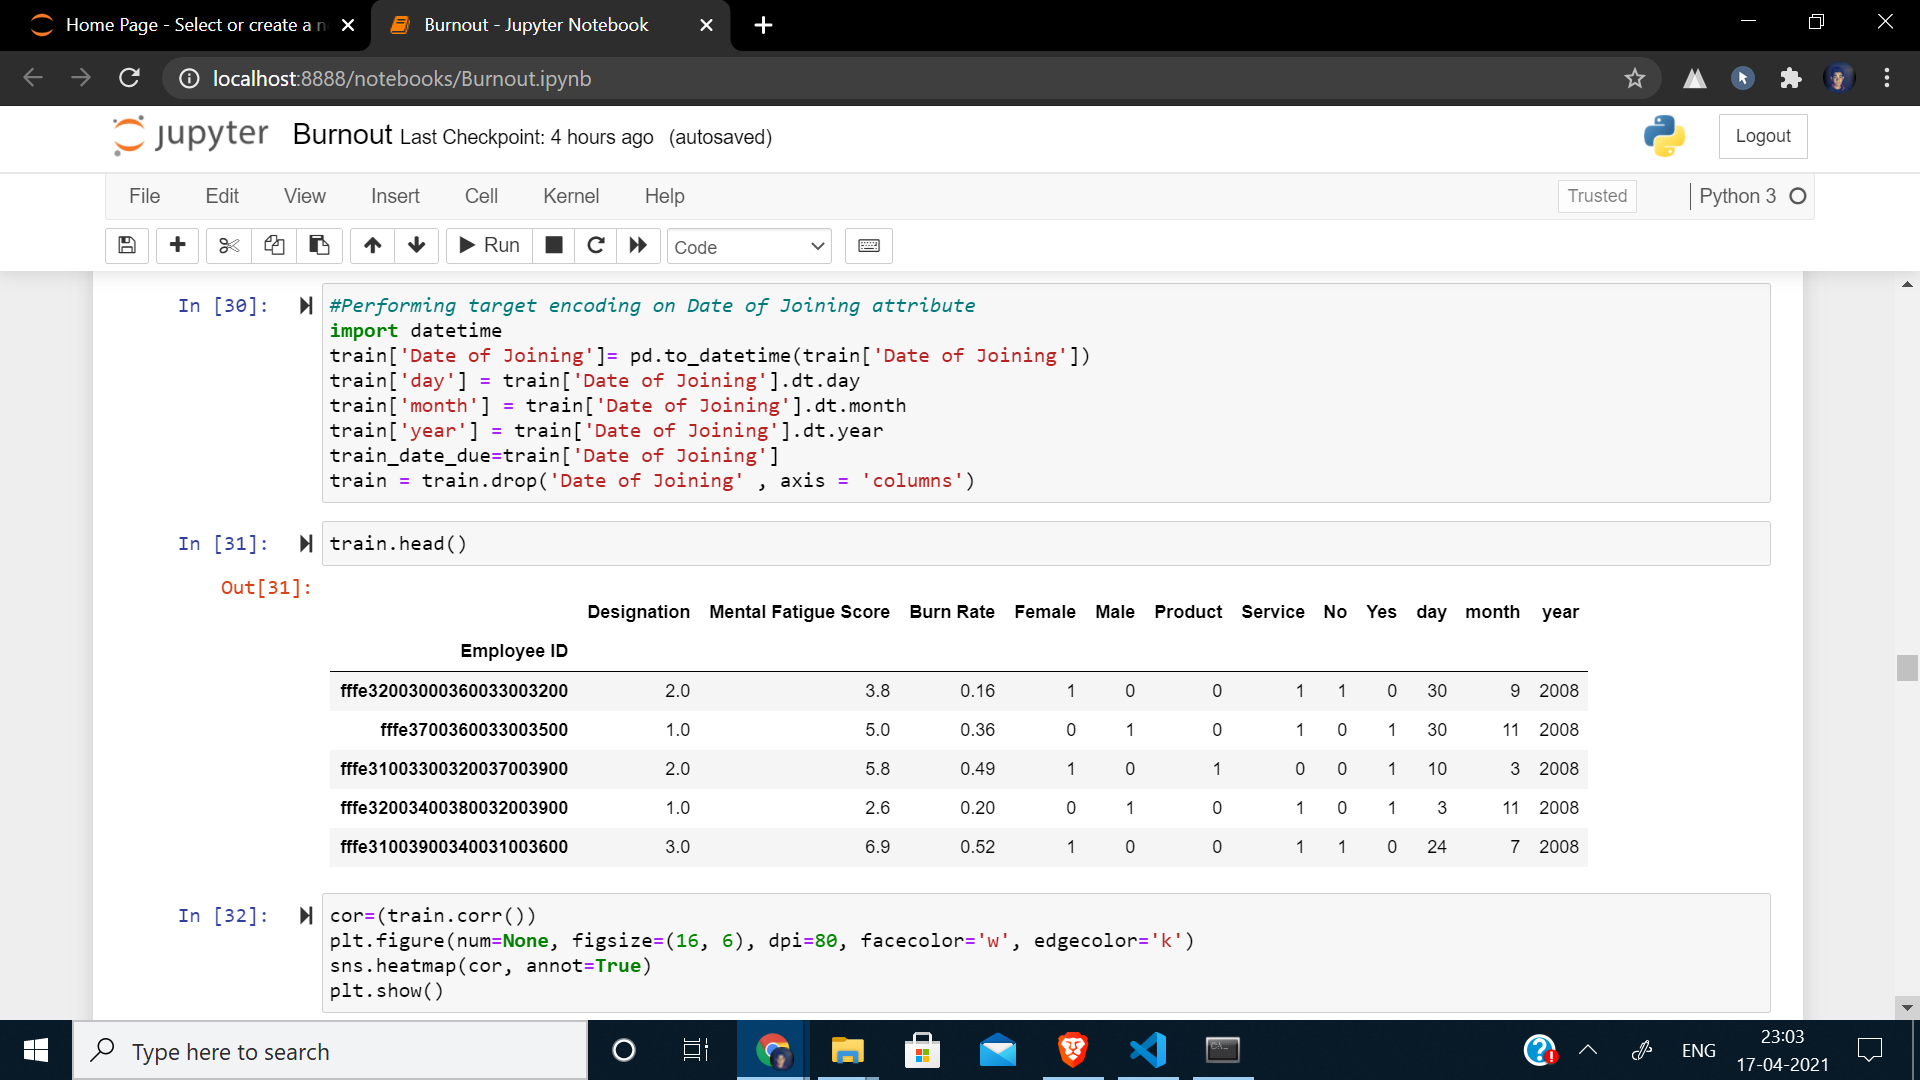The image size is (1920, 1080).
Task: Open the Kernel menu
Action: point(570,196)
